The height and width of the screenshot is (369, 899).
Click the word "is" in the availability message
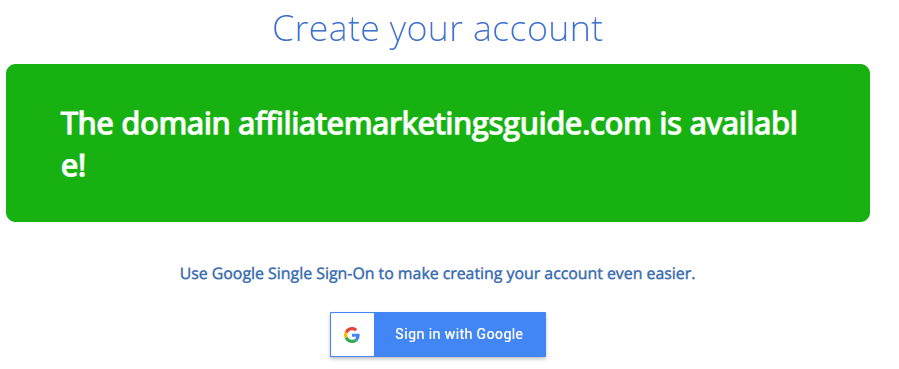(x=670, y=123)
